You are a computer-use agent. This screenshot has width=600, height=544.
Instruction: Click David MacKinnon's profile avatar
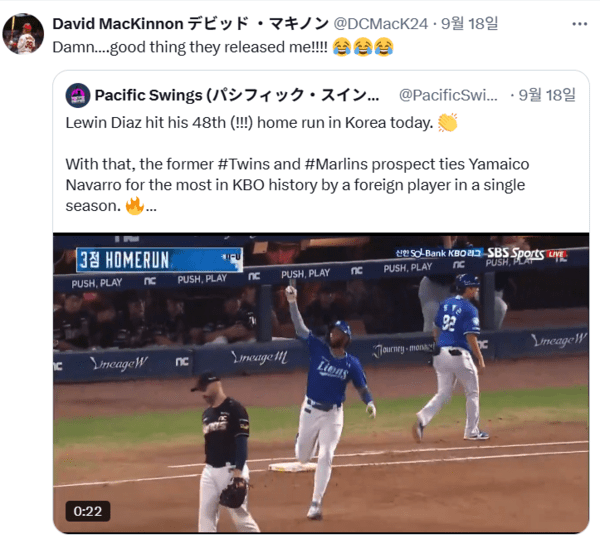coord(23,34)
